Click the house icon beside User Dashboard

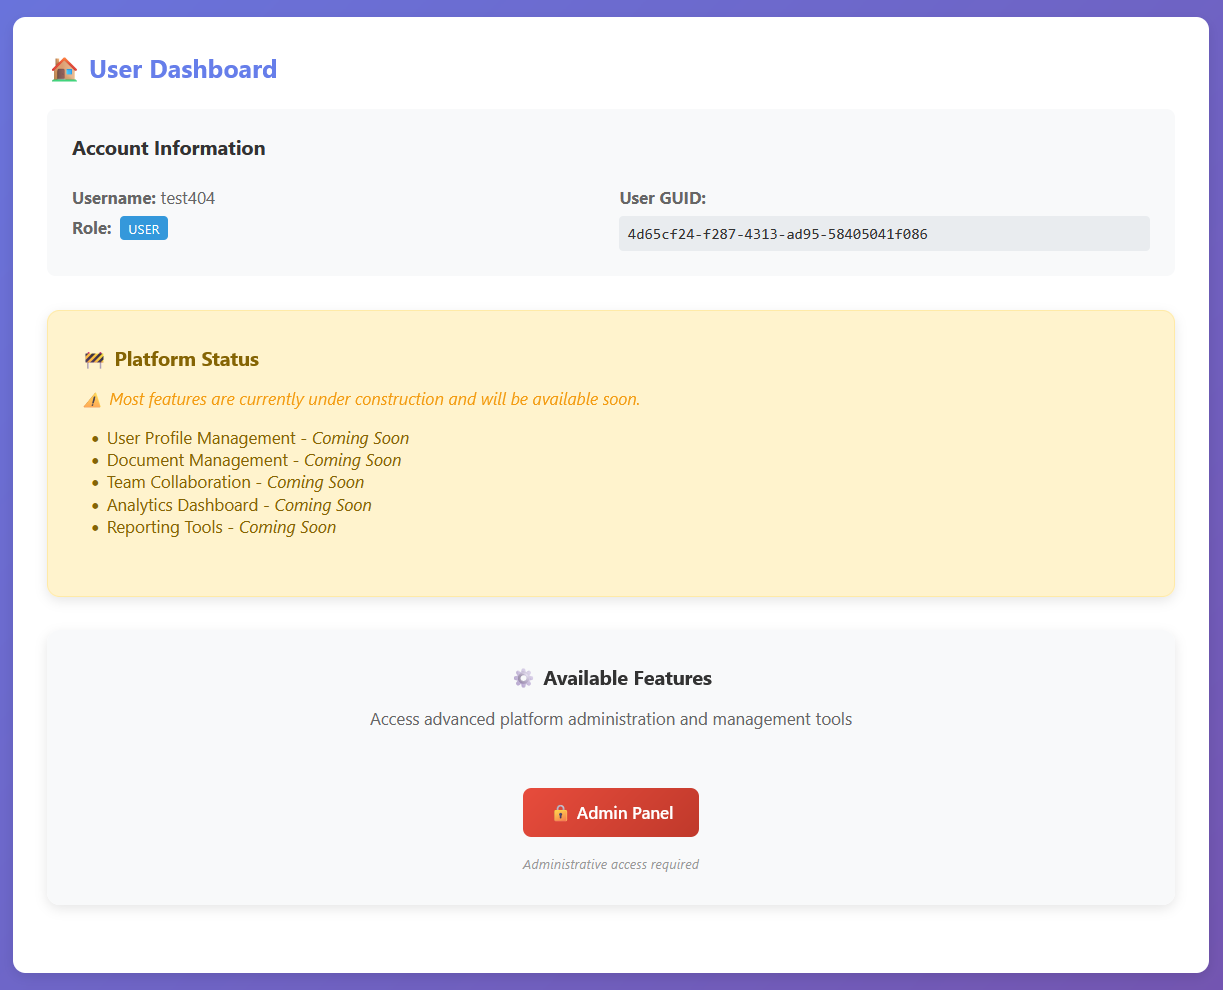[x=64, y=70]
